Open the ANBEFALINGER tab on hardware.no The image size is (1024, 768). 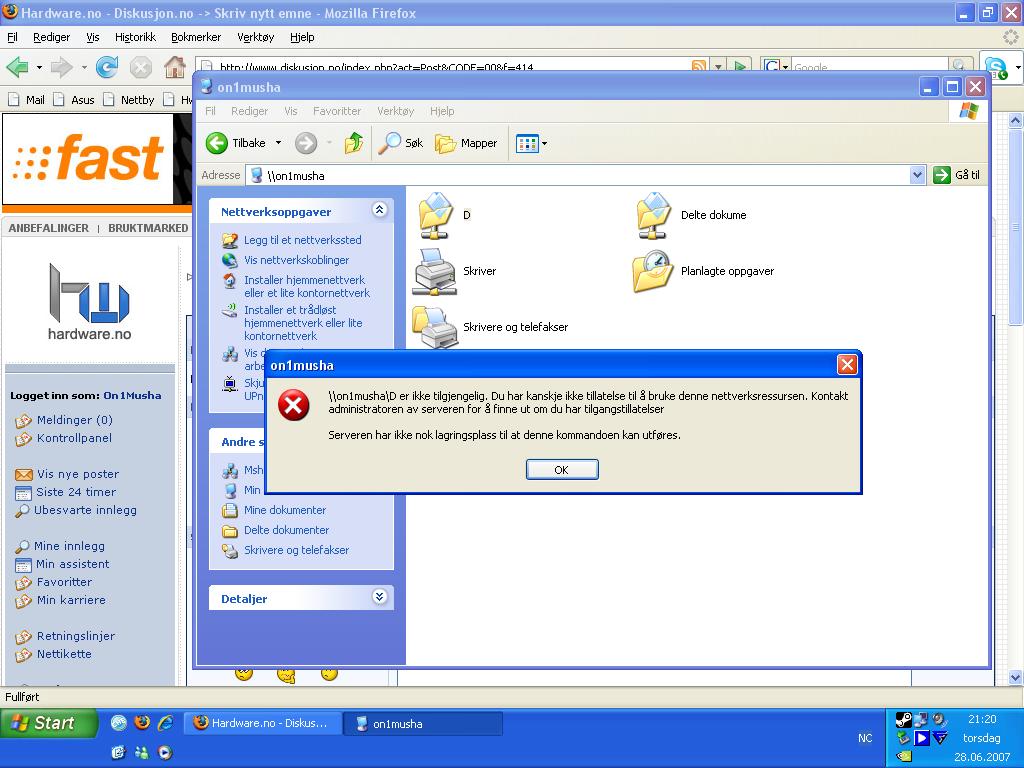[48, 229]
